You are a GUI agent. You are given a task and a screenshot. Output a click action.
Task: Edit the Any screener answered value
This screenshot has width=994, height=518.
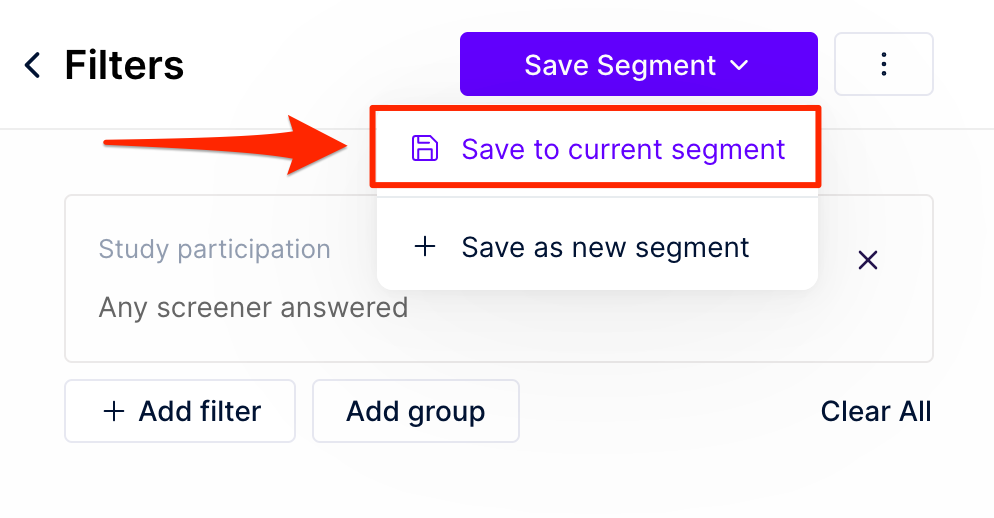tap(253, 308)
